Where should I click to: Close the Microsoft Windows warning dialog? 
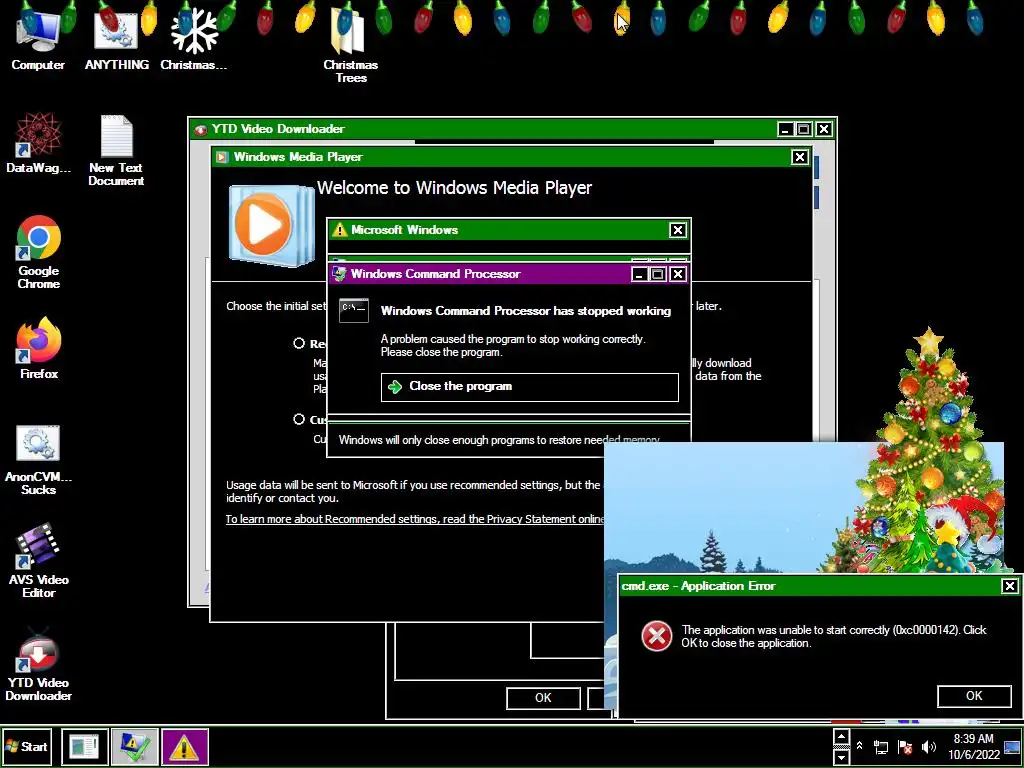pos(677,230)
